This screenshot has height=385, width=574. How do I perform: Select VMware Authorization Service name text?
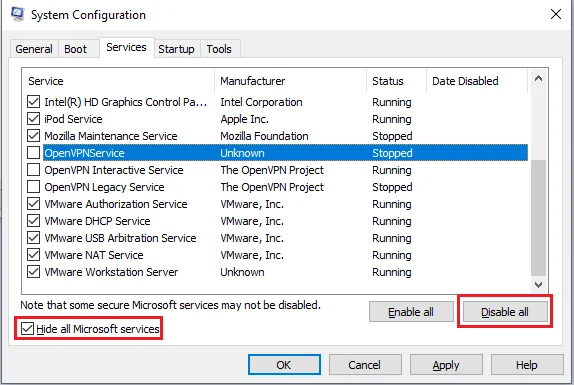116,204
